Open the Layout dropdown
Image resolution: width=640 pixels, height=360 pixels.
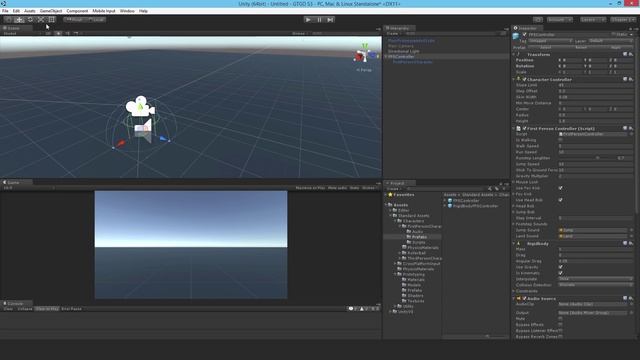pyautogui.click(x=622, y=19)
